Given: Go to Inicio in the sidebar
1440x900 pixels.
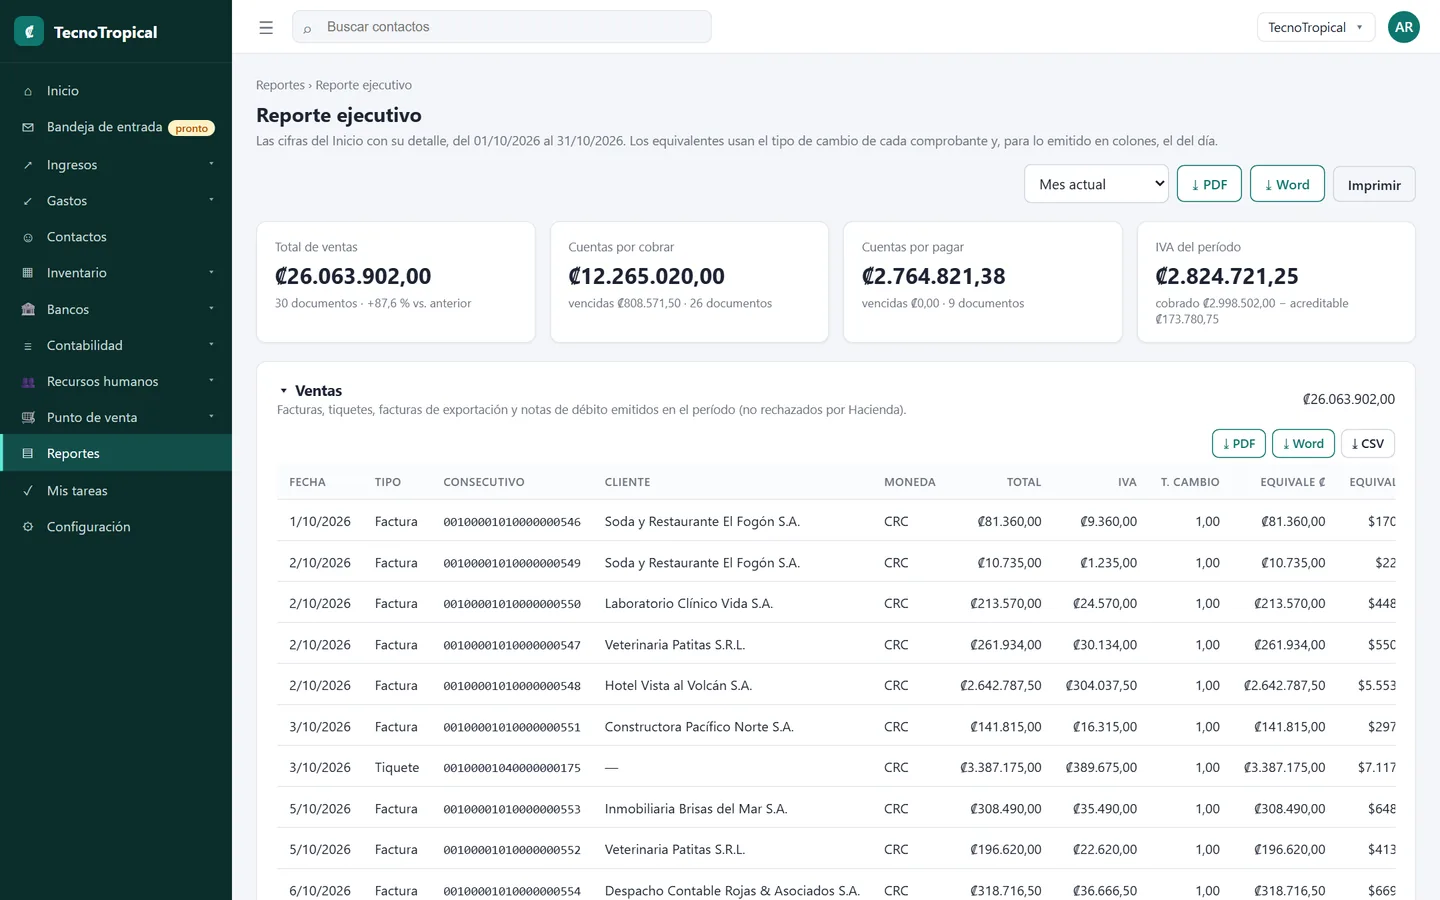Looking at the screenshot, I should point(116,91).
